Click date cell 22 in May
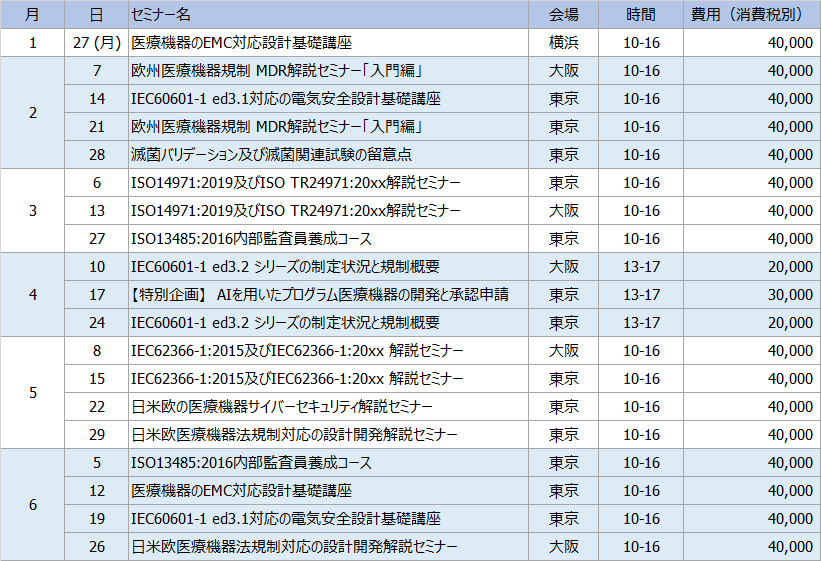The image size is (821, 561). pyautogui.click(x=96, y=407)
